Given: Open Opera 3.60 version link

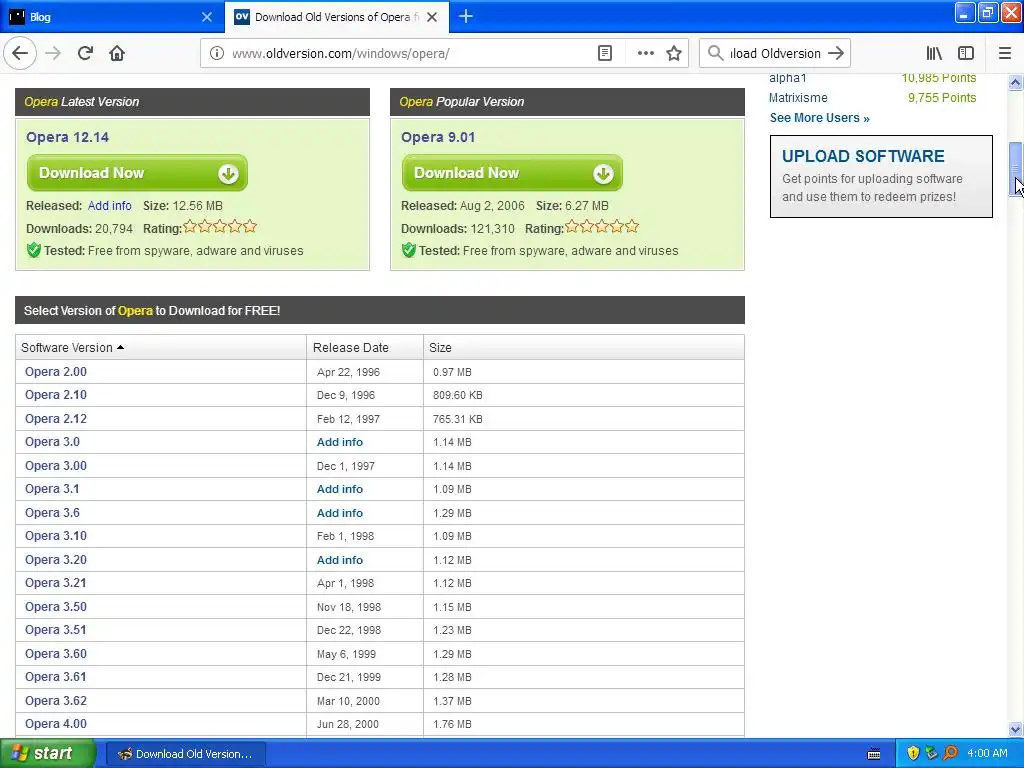Looking at the screenshot, I should tap(56, 654).
